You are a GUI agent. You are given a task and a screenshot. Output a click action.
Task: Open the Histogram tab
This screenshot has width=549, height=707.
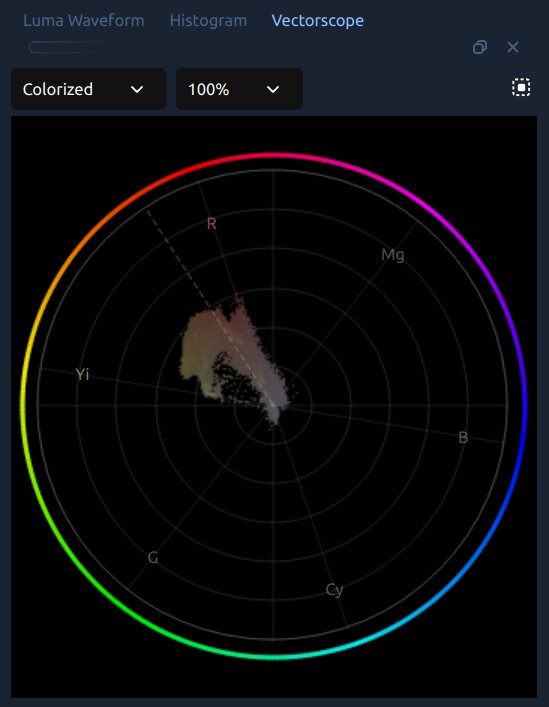[208, 20]
